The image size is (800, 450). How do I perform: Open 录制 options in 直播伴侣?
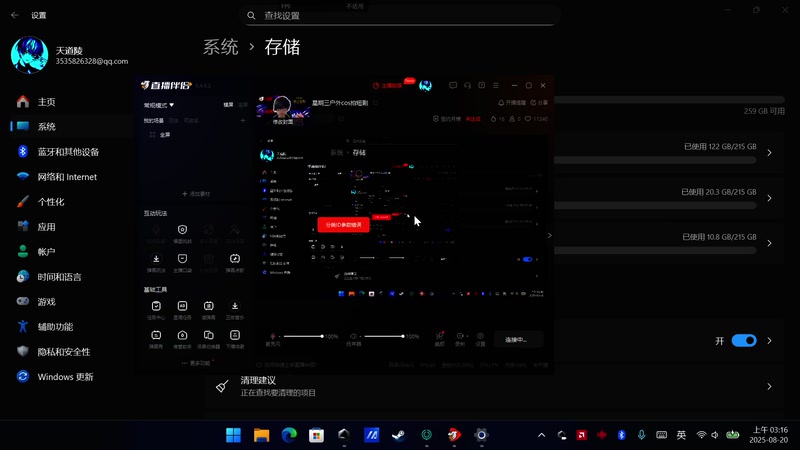[460, 336]
